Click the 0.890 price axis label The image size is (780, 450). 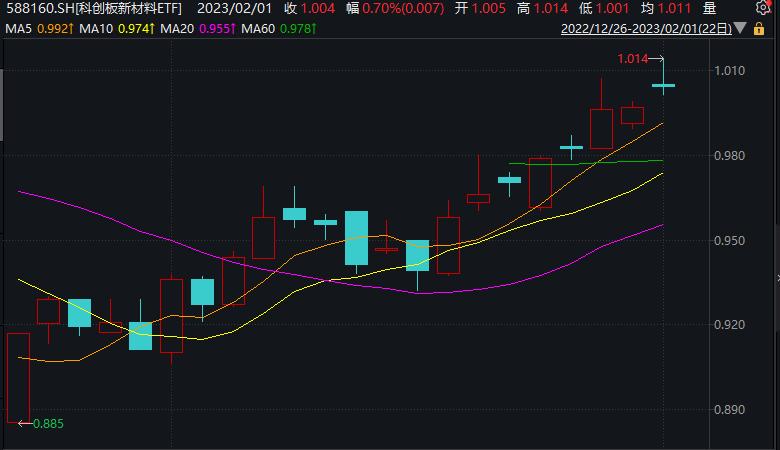tap(730, 410)
